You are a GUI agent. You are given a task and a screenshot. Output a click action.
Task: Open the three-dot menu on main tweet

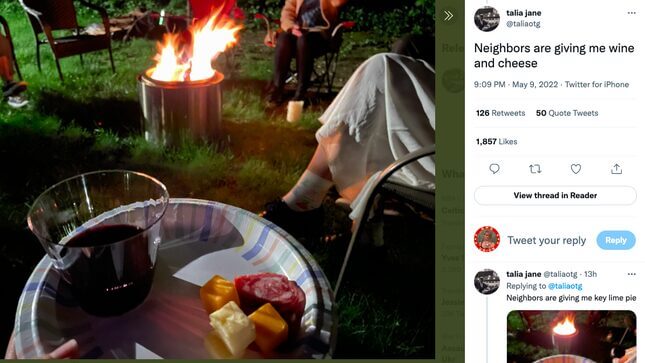[631, 13]
